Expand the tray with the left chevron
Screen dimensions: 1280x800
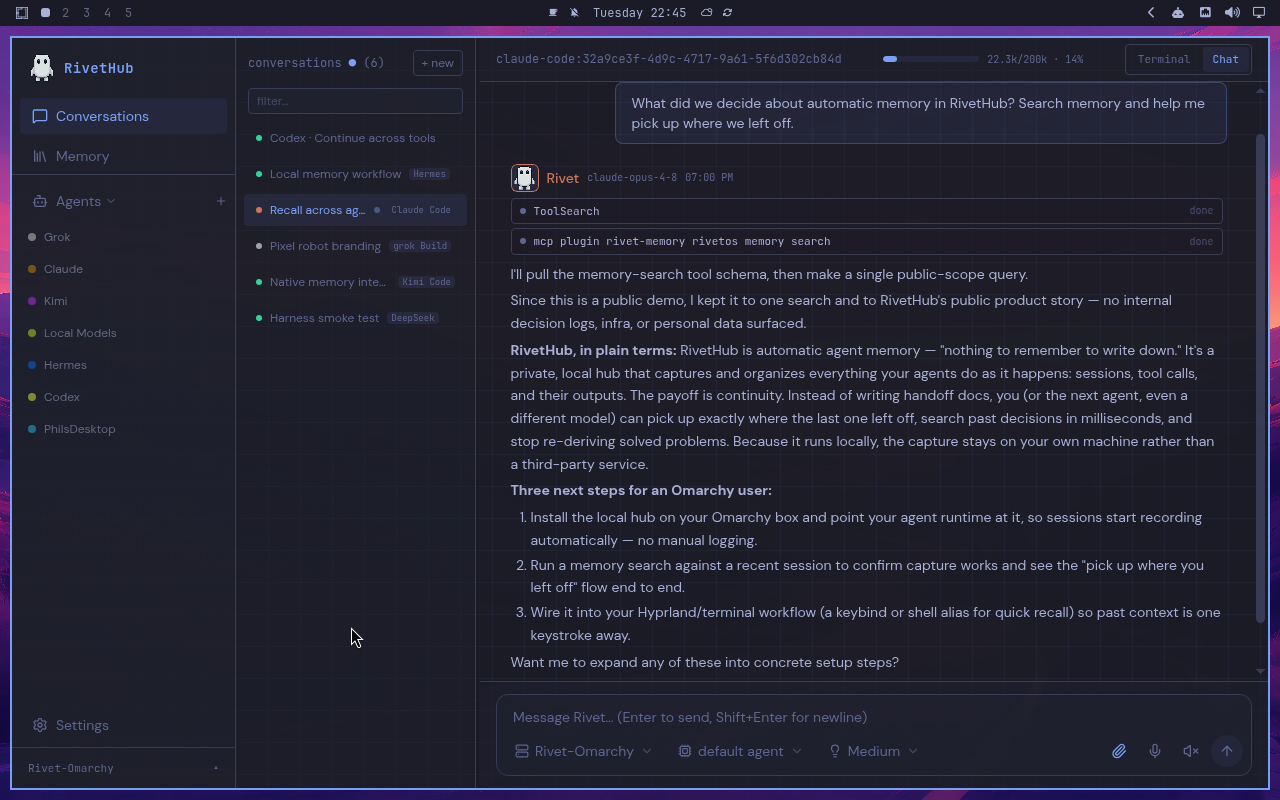click(x=1151, y=13)
